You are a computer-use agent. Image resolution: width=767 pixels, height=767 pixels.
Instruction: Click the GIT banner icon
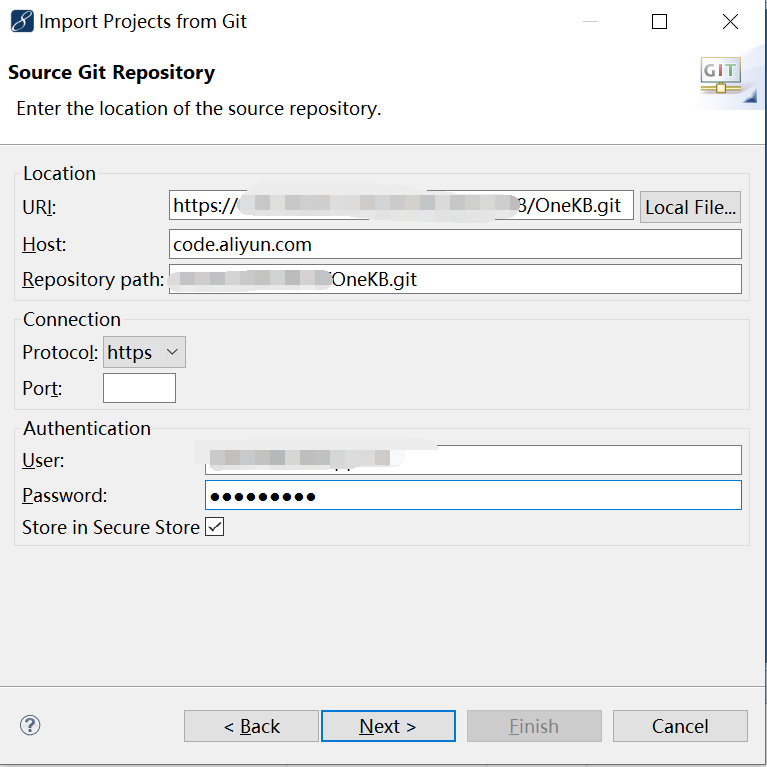click(720, 76)
